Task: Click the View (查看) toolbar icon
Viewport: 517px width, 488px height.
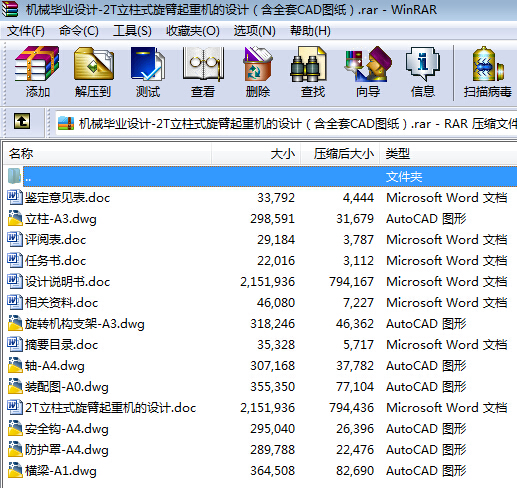Action: pos(203,64)
